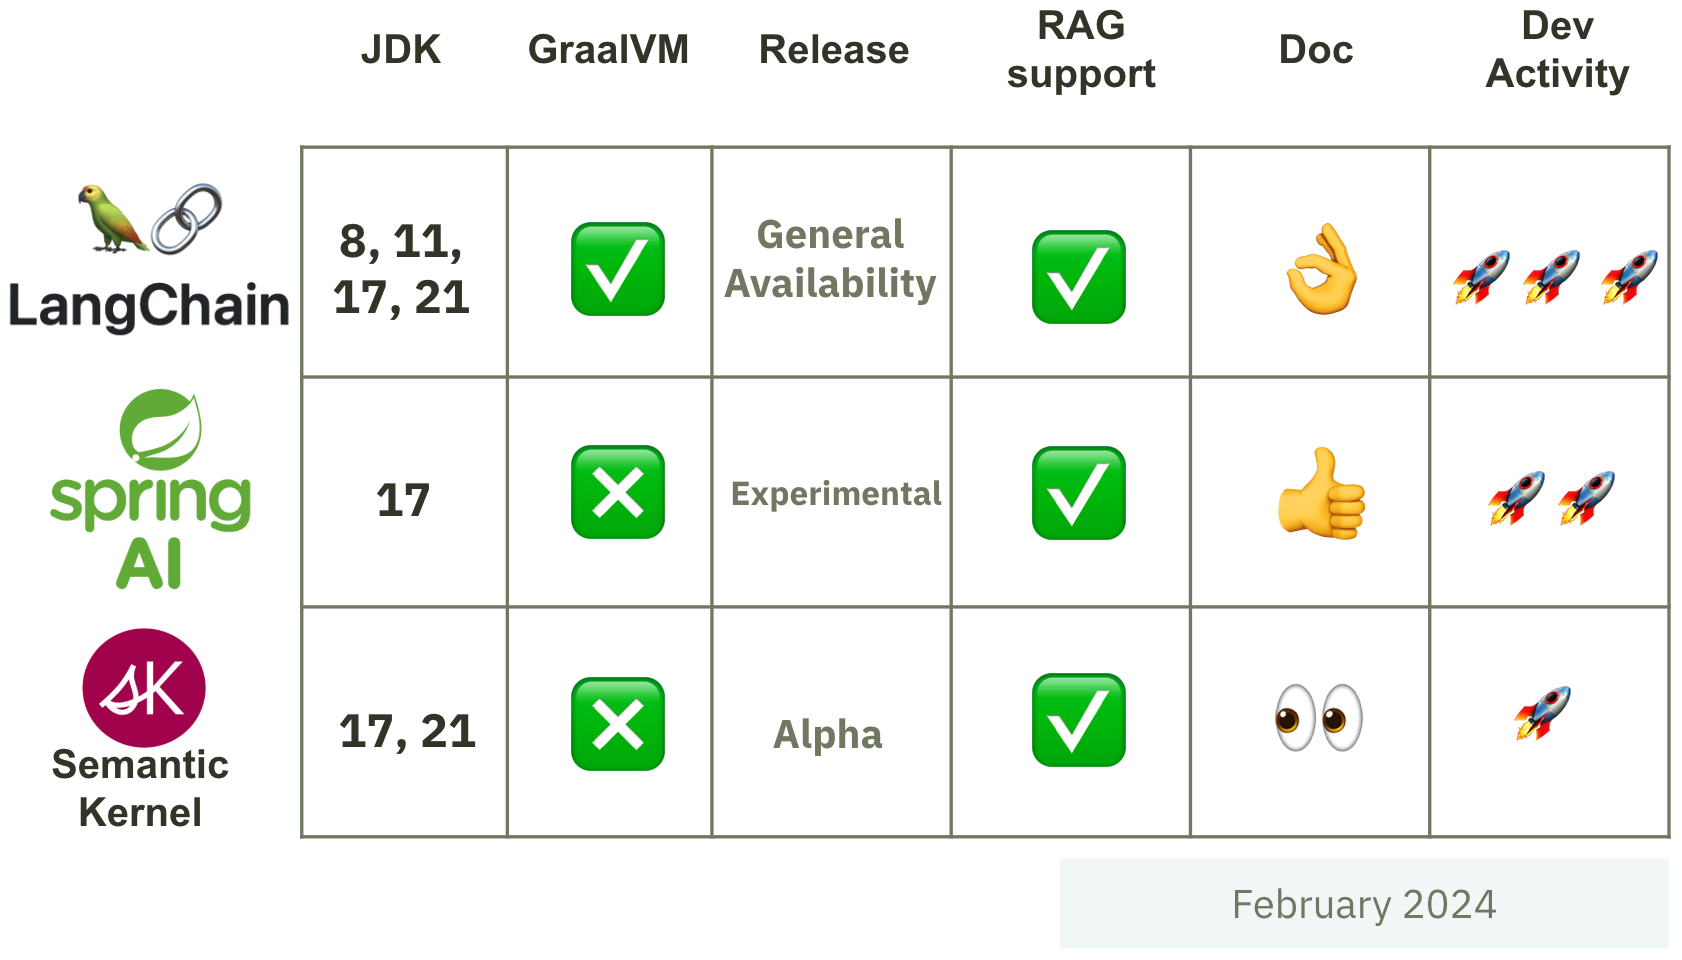Click the Semantic Kernel SK logo
1682x960 pixels.
point(144,688)
